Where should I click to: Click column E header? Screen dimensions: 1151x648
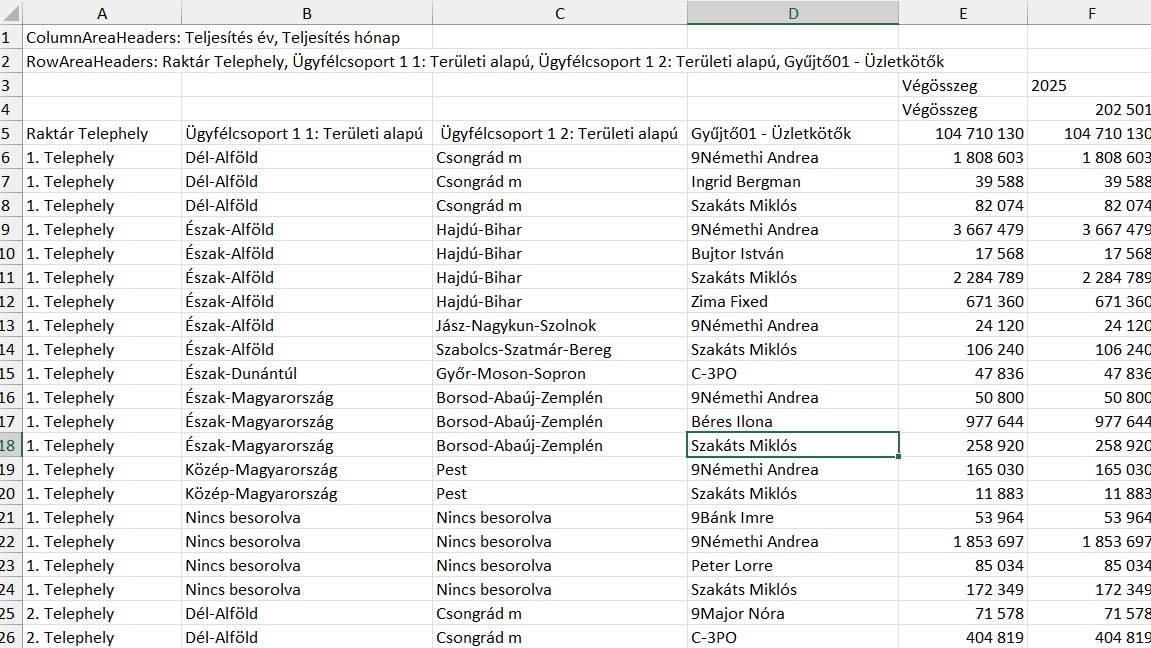tap(962, 13)
